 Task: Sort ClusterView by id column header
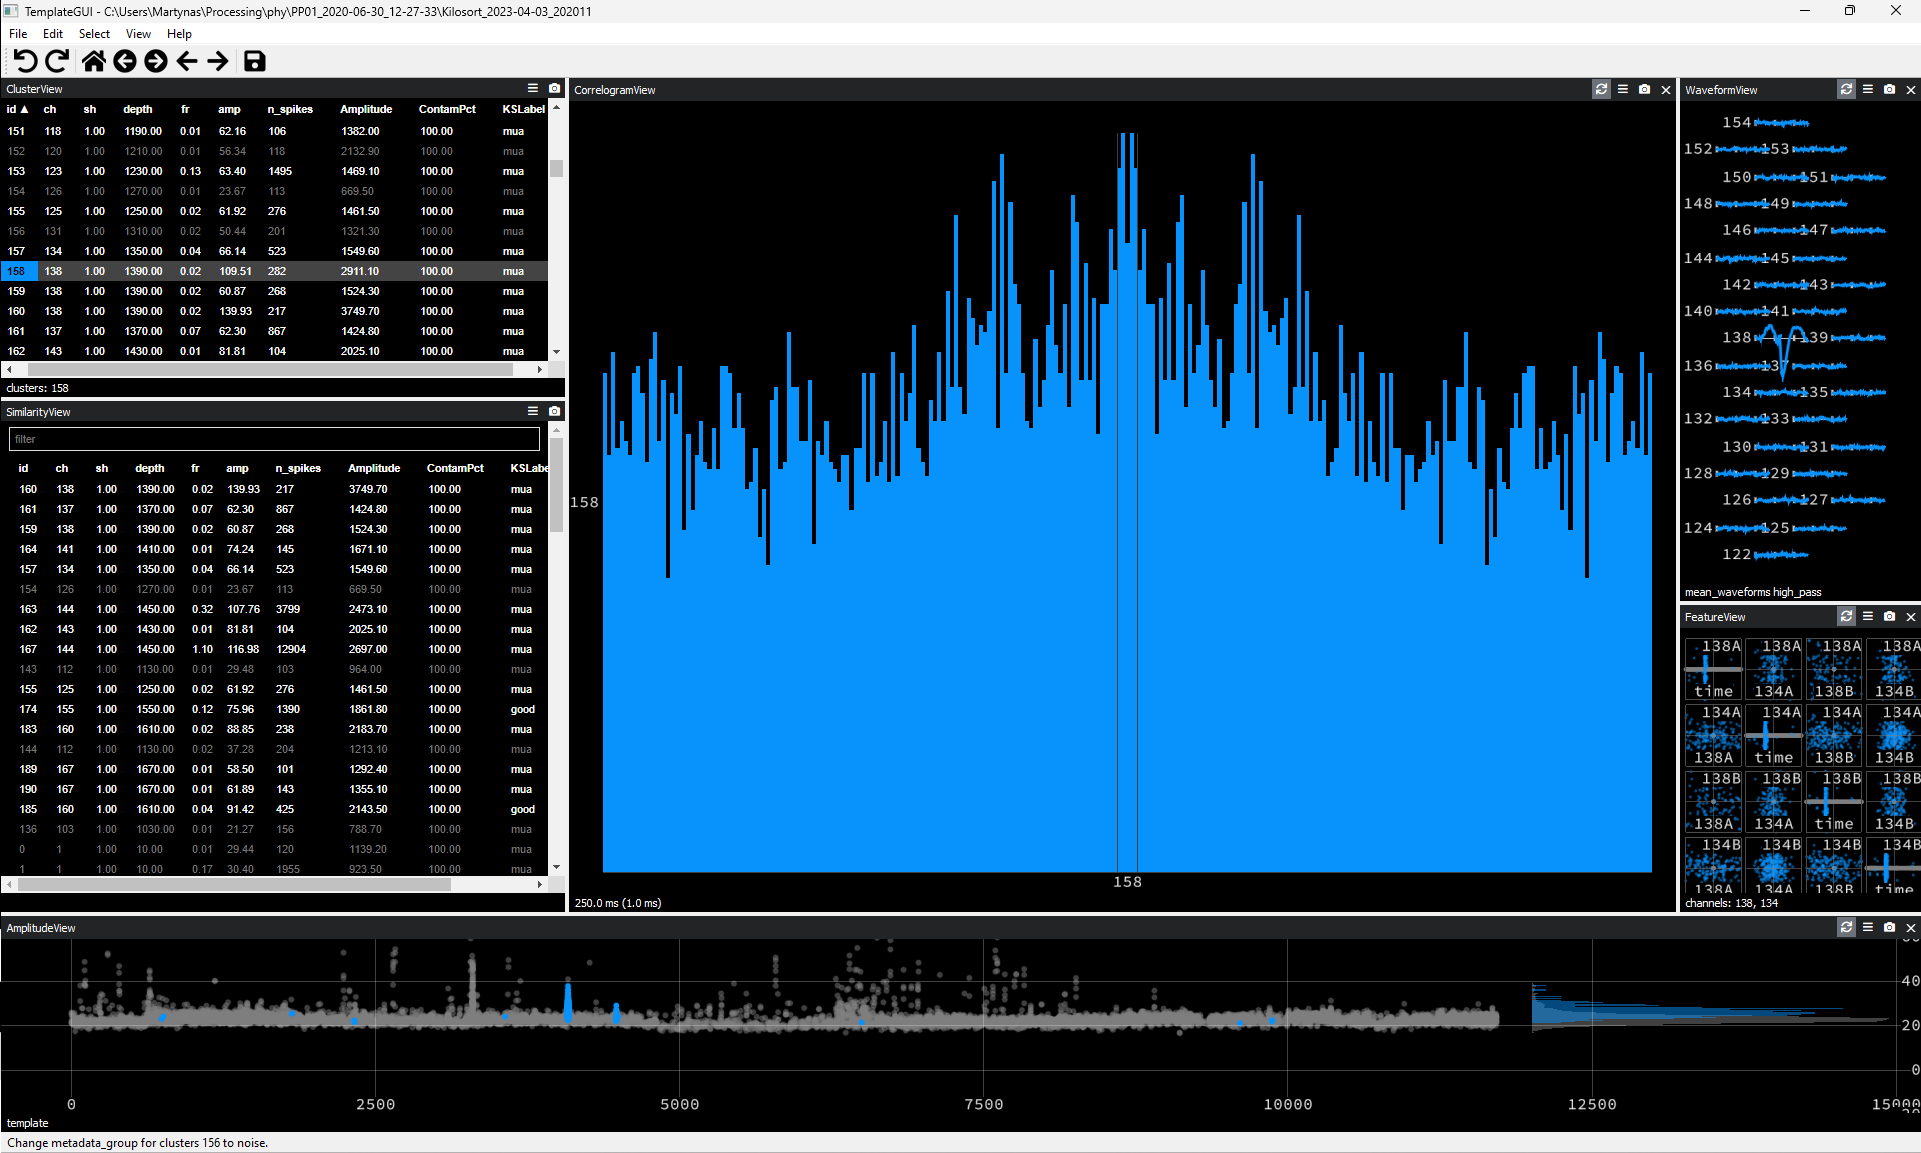[x=17, y=109]
